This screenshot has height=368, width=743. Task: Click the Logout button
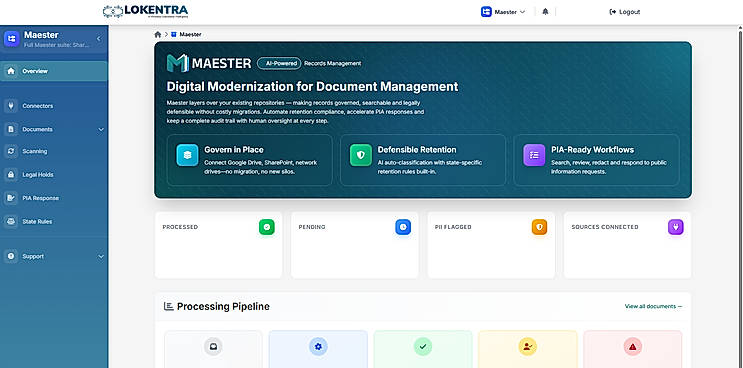tap(625, 12)
